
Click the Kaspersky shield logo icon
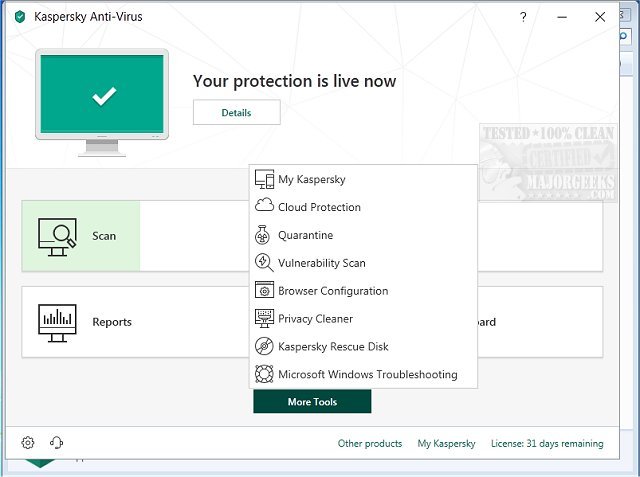20,17
